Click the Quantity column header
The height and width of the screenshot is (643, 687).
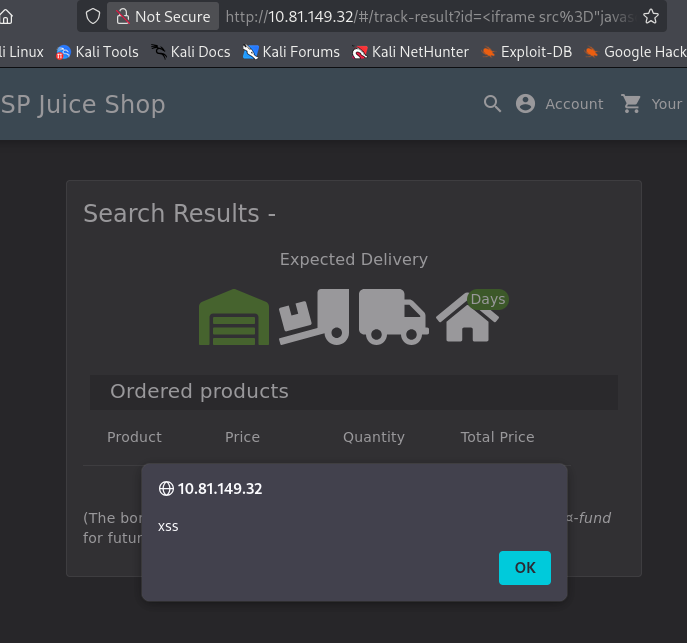(x=374, y=437)
